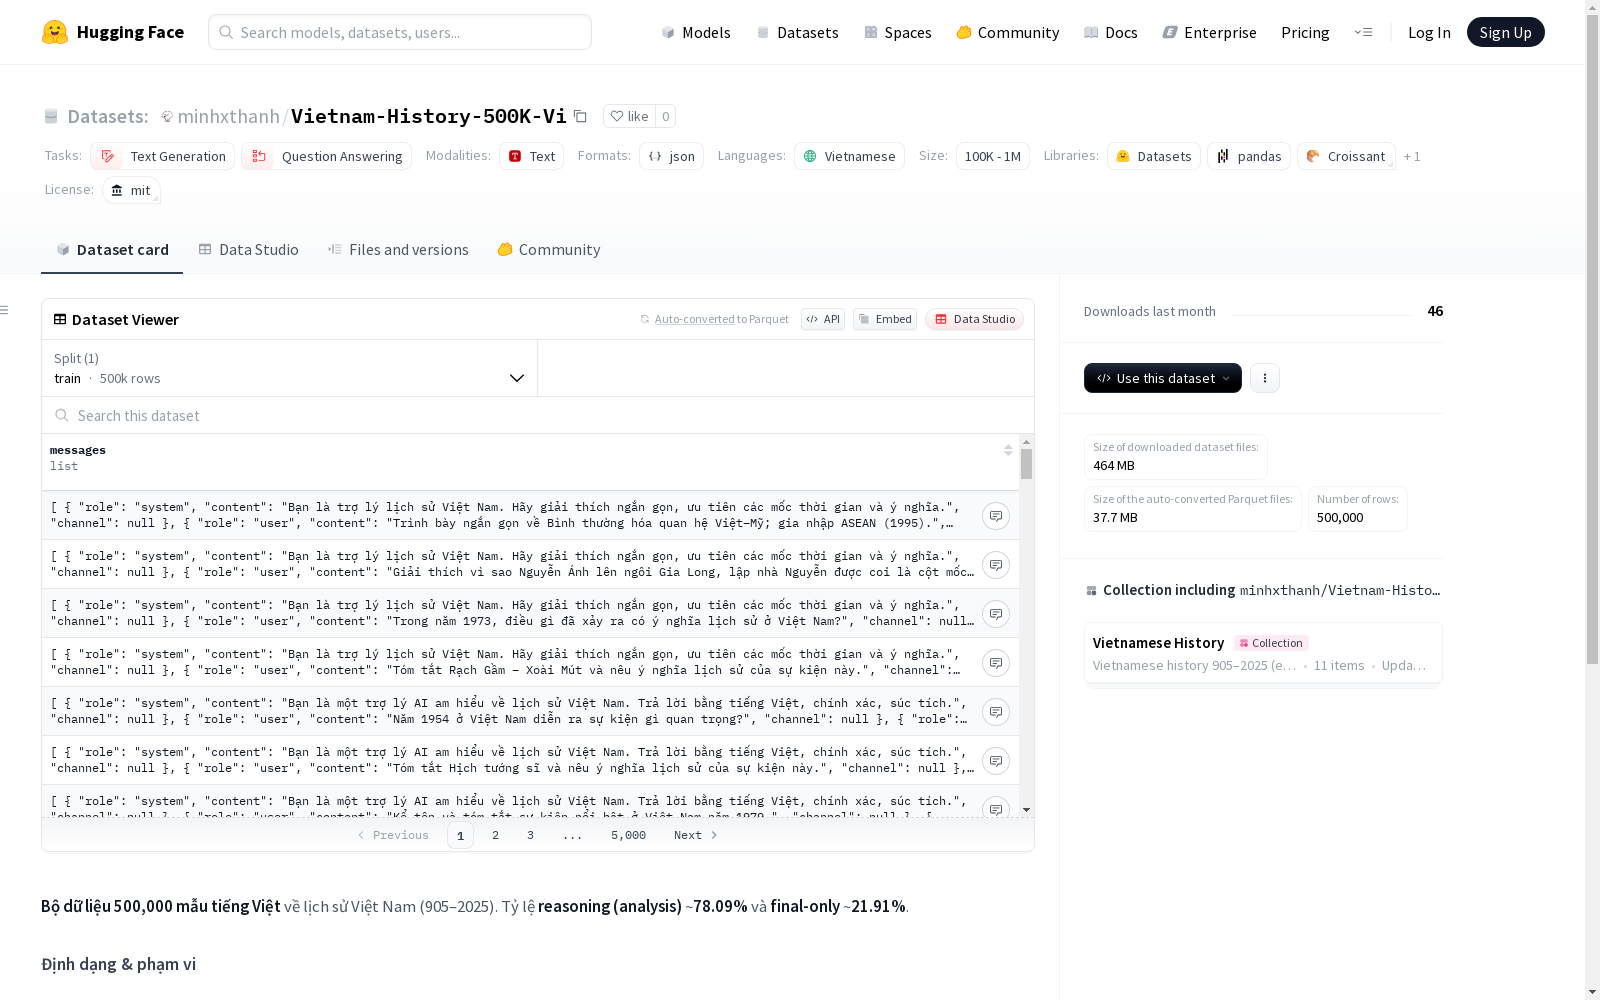Select the json format tag
The width and height of the screenshot is (1600, 1000).
(672, 156)
